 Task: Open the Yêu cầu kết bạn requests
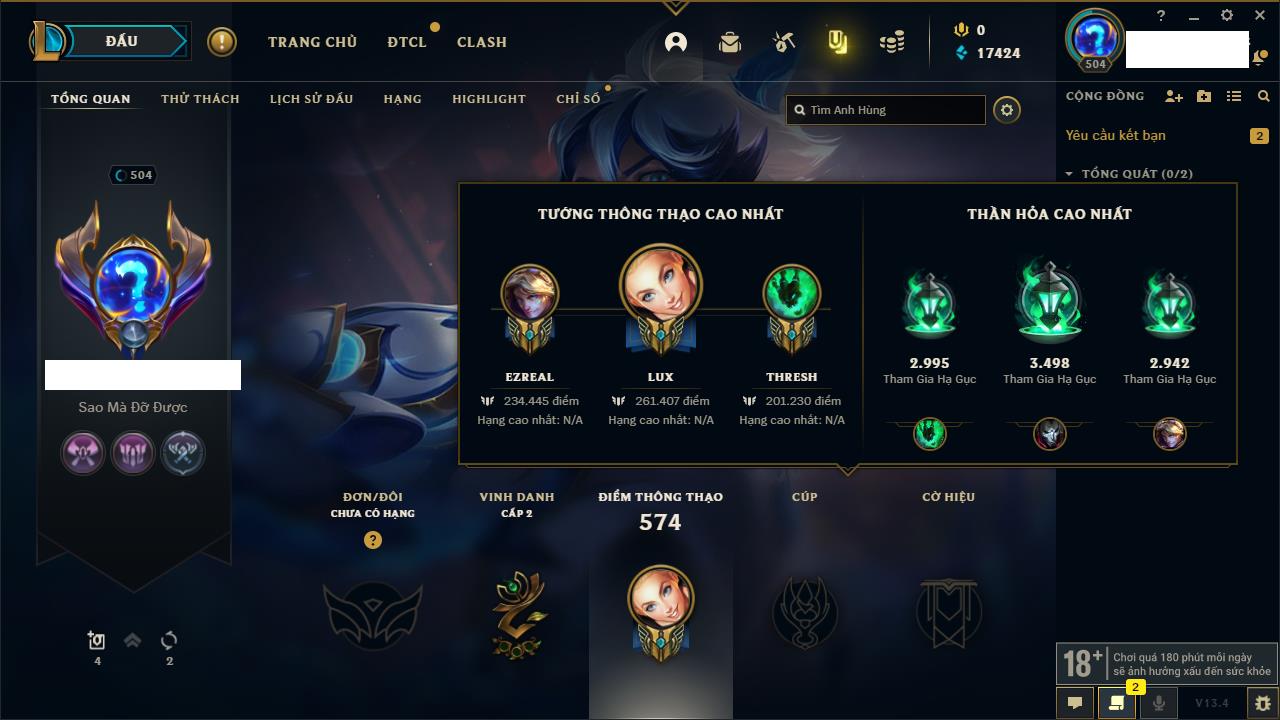1116,135
